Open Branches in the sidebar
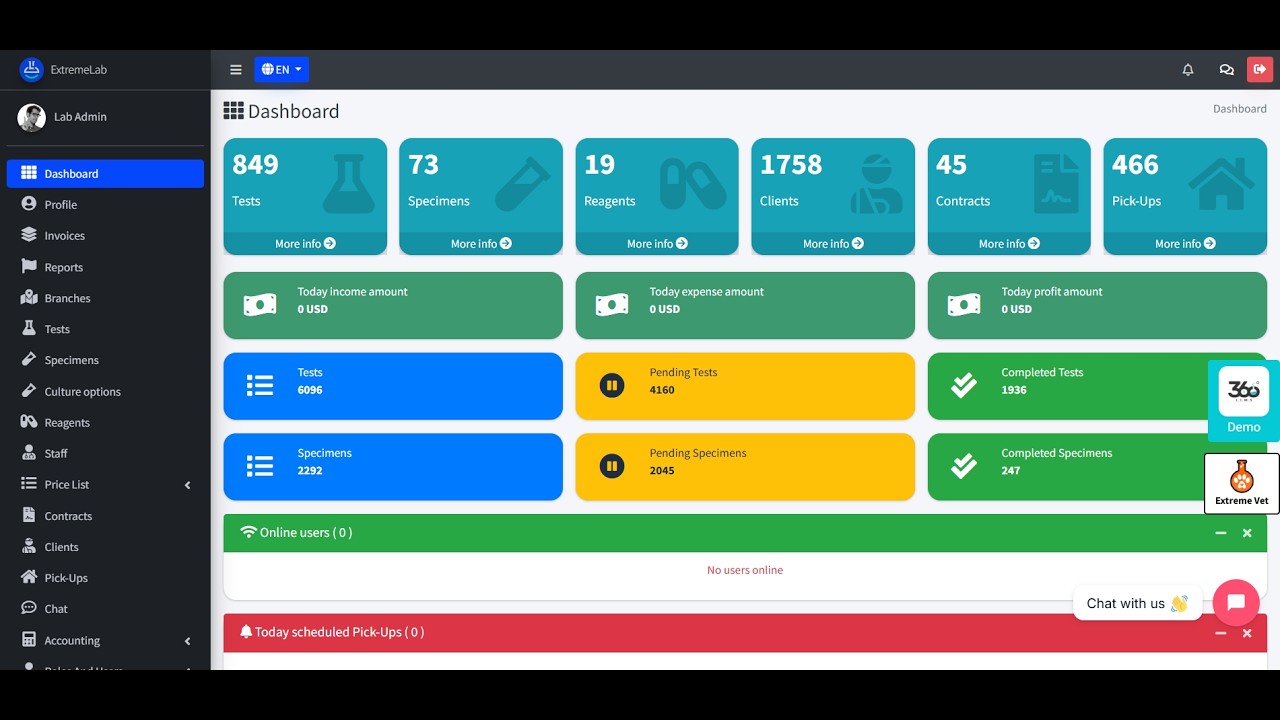 (105, 298)
